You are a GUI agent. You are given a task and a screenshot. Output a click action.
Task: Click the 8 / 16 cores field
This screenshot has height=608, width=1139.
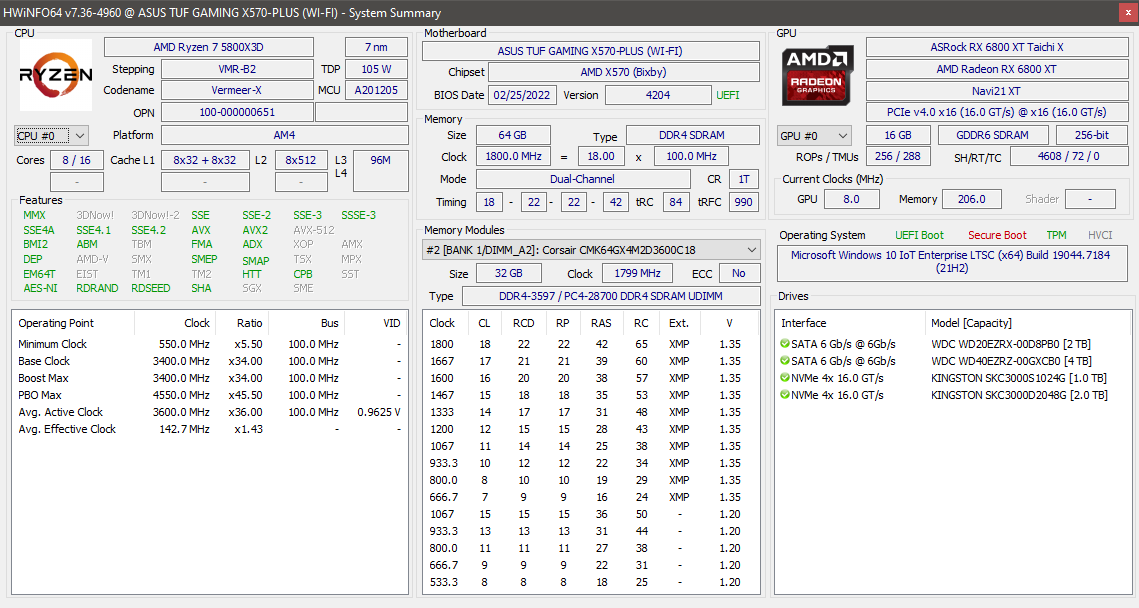pos(76,160)
